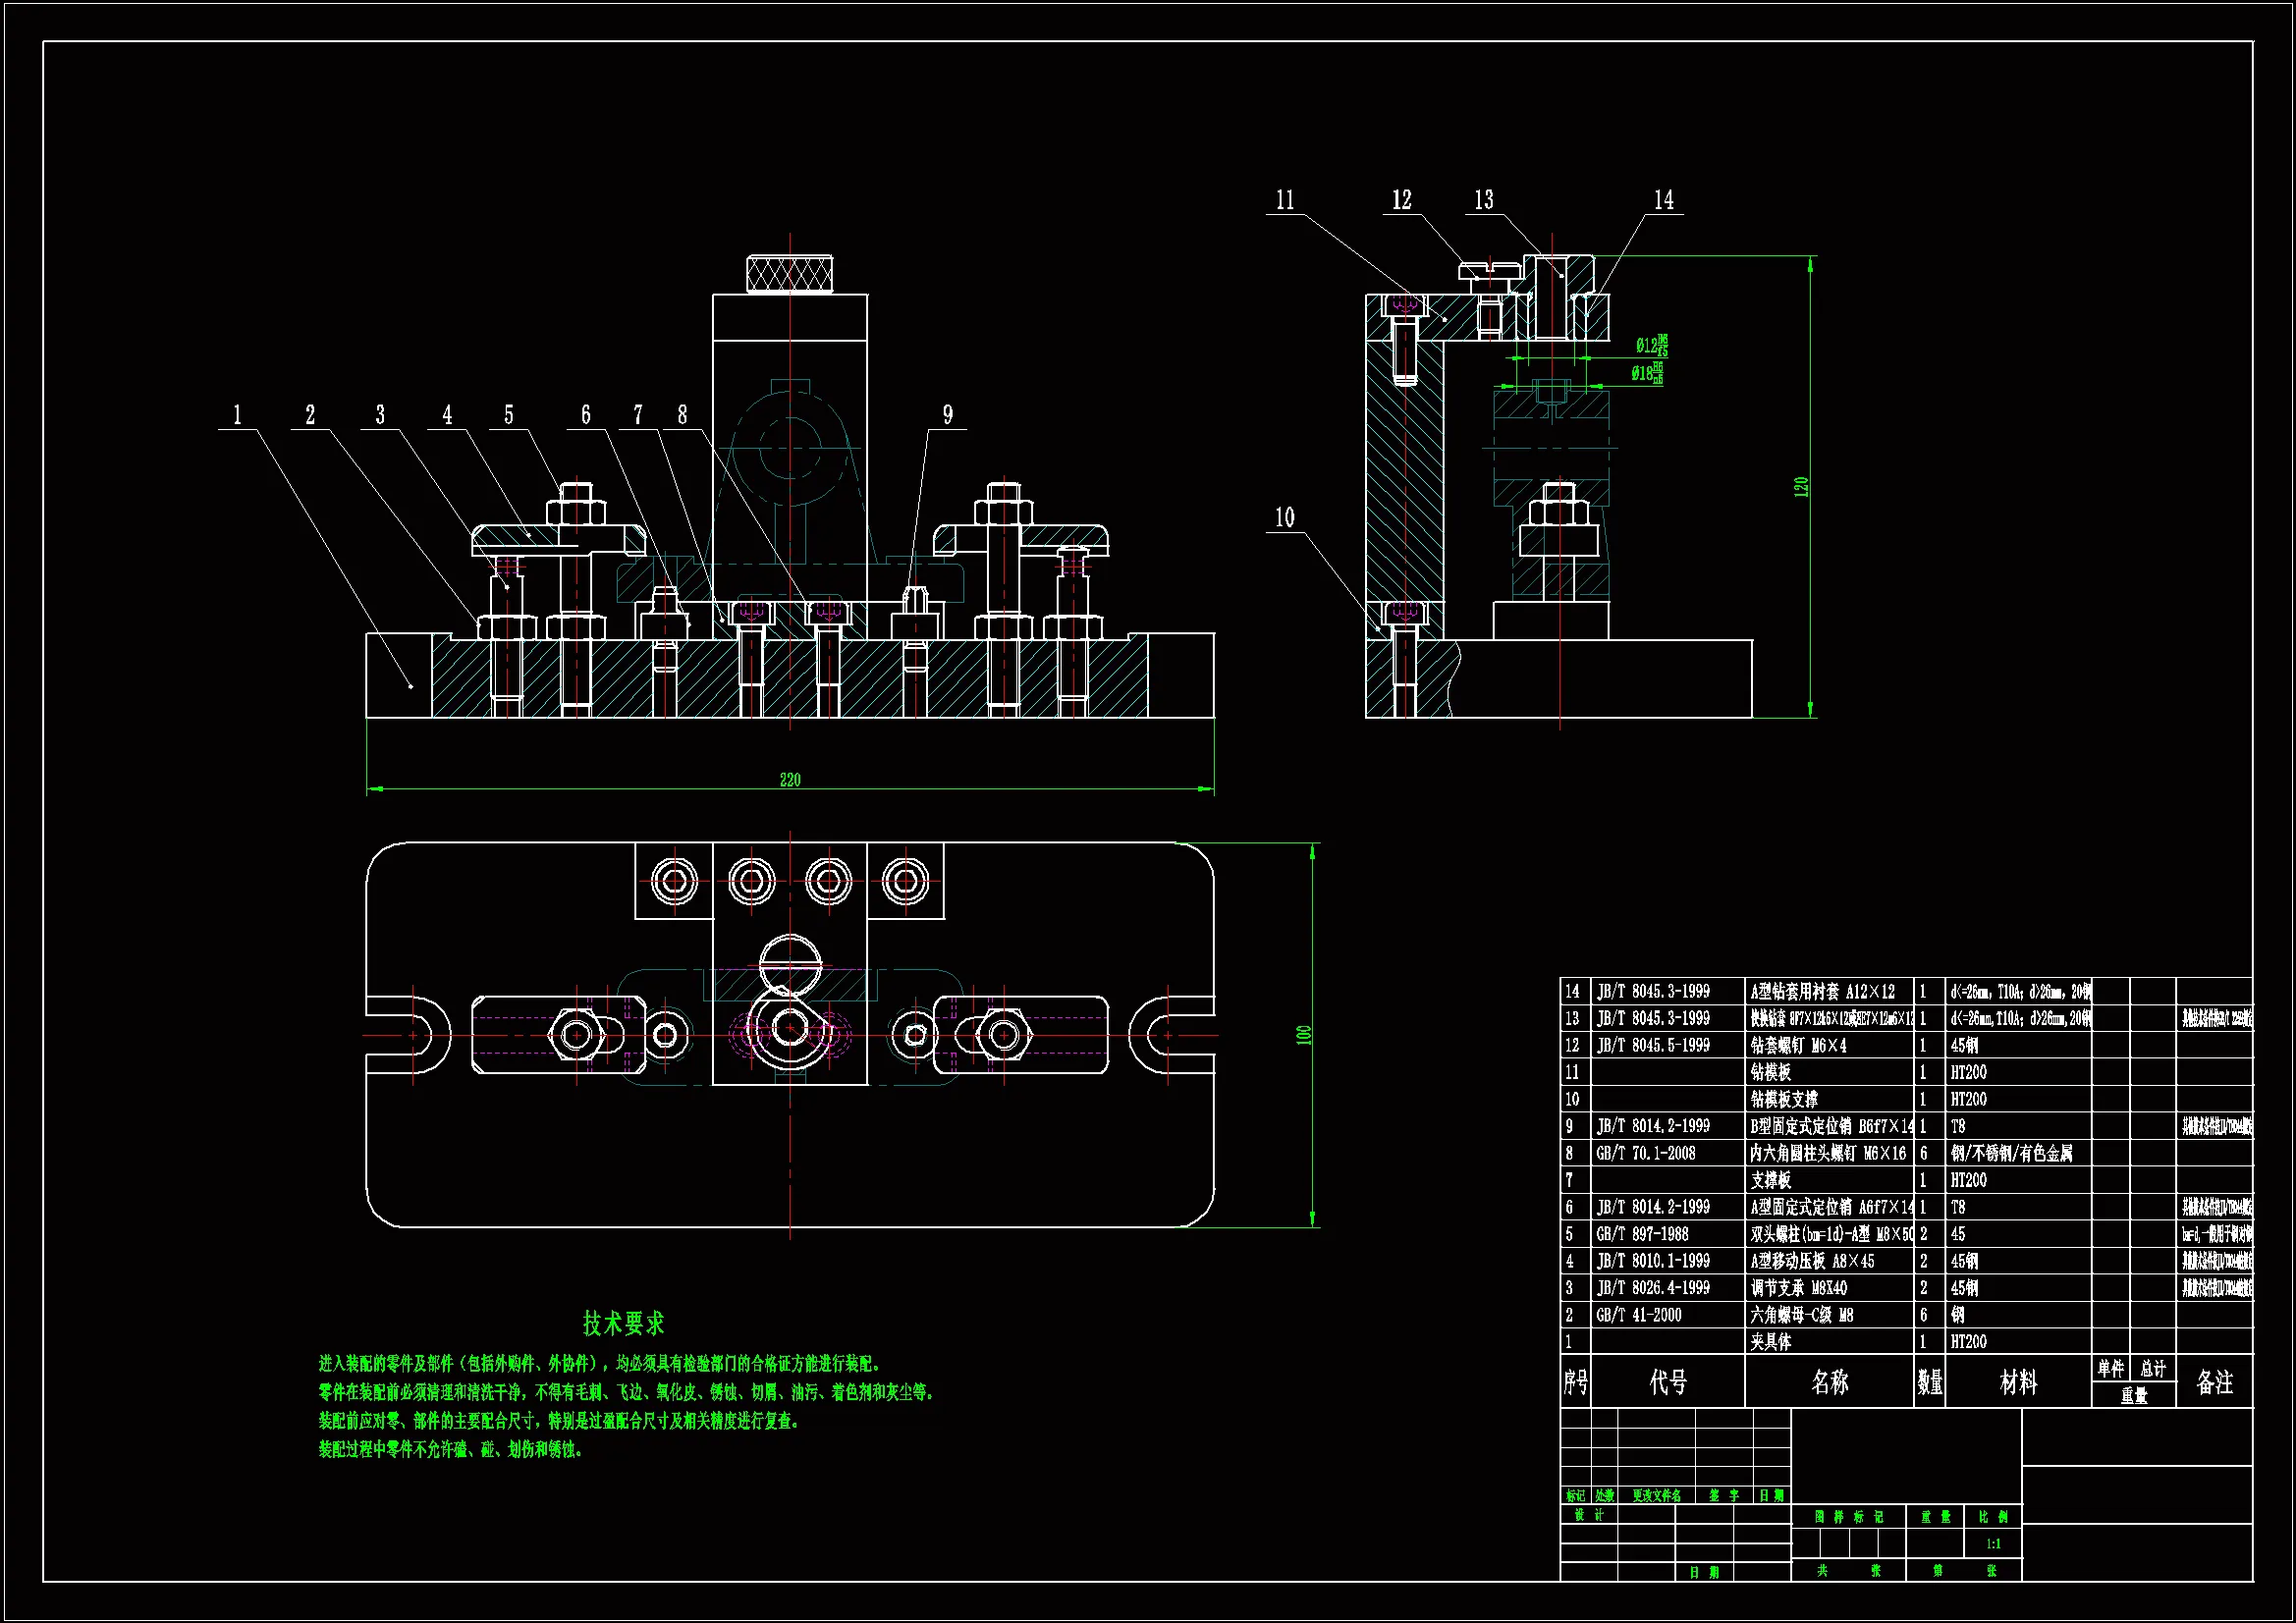Select the 技术要求 heading text
Screen dimensions: 2296x1623
(623, 1324)
